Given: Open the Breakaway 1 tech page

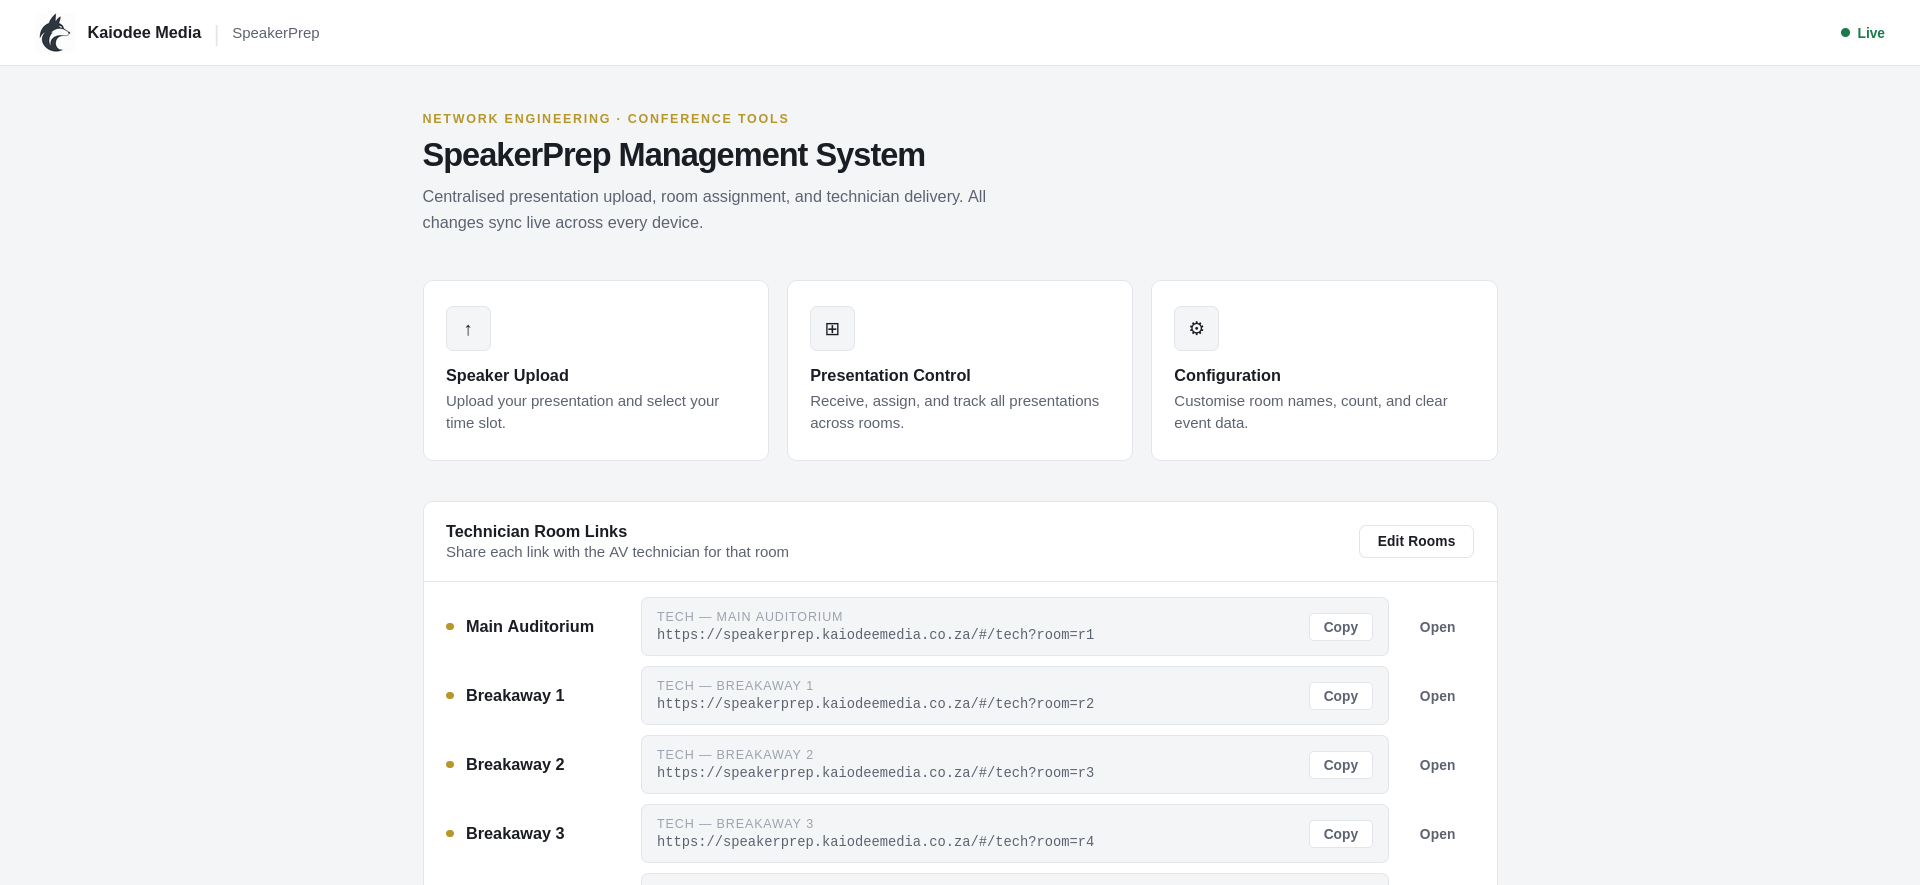Looking at the screenshot, I should click(x=1437, y=696).
